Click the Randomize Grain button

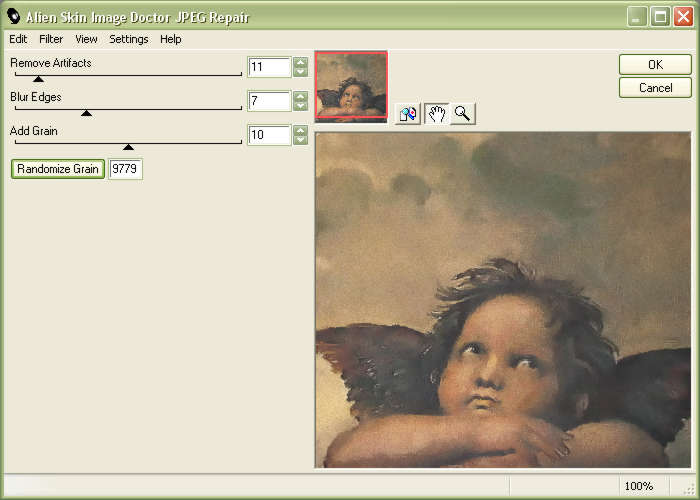58,169
